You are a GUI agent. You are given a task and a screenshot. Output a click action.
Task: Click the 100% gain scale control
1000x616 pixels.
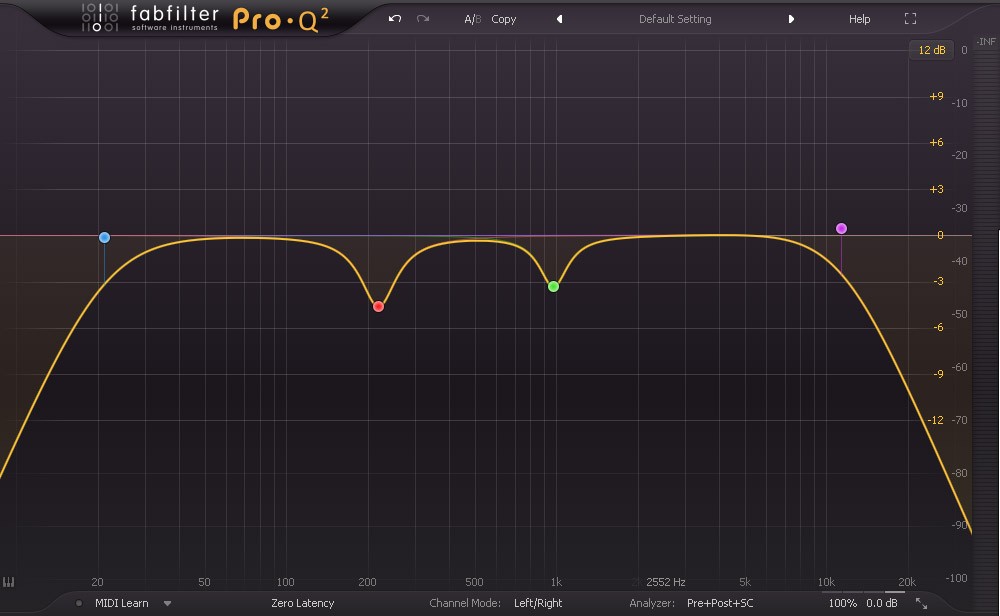[842, 603]
